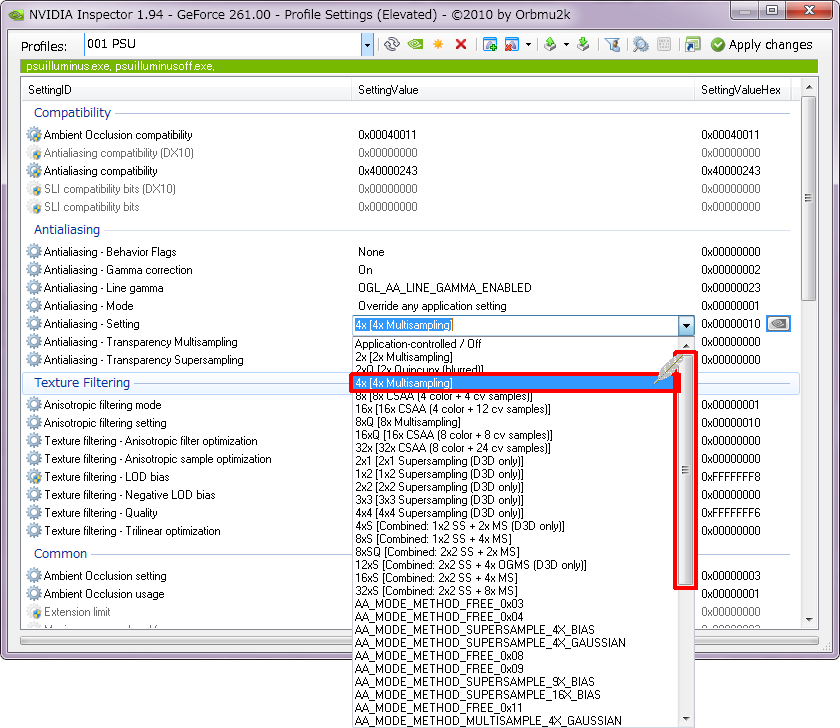Collapse the Antialiasing Setting dropdown arrow
Screen dimensions: 840x728
[x=686, y=325]
